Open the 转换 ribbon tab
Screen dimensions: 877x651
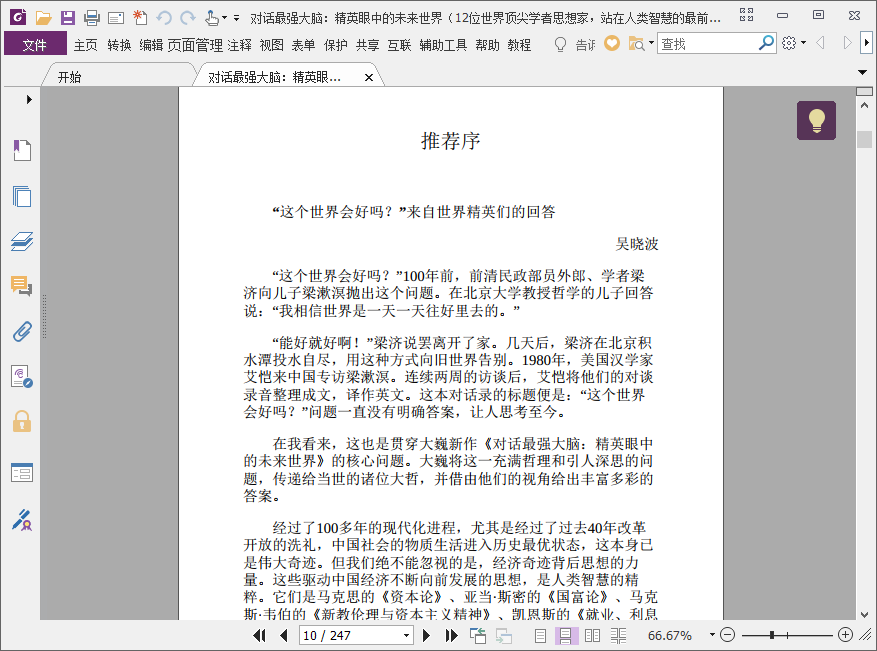119,45
